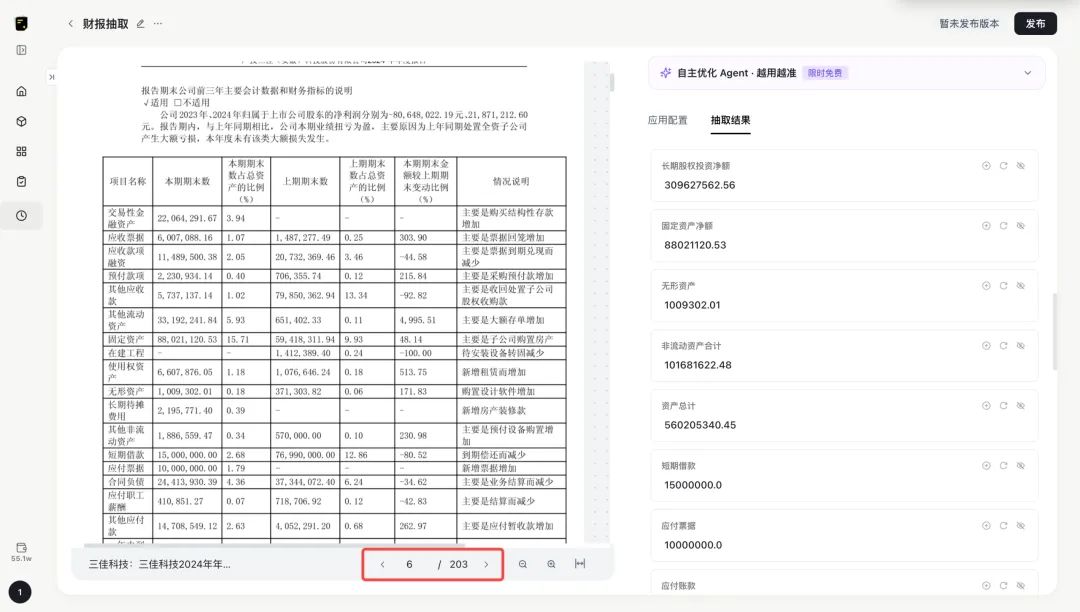Refresh the 短期借款 value
The height and width of the screenshot is (612, 1080).
pyautogui.click(x=1004, y=465)
